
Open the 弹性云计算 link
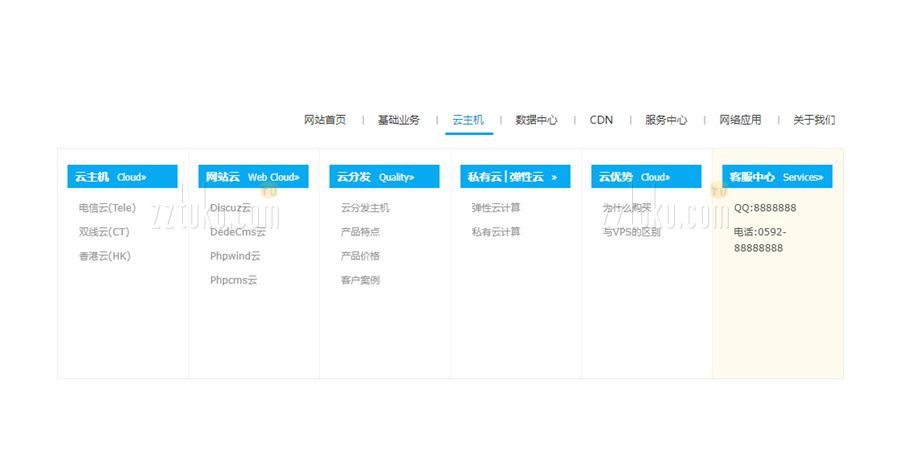[496, 208]
